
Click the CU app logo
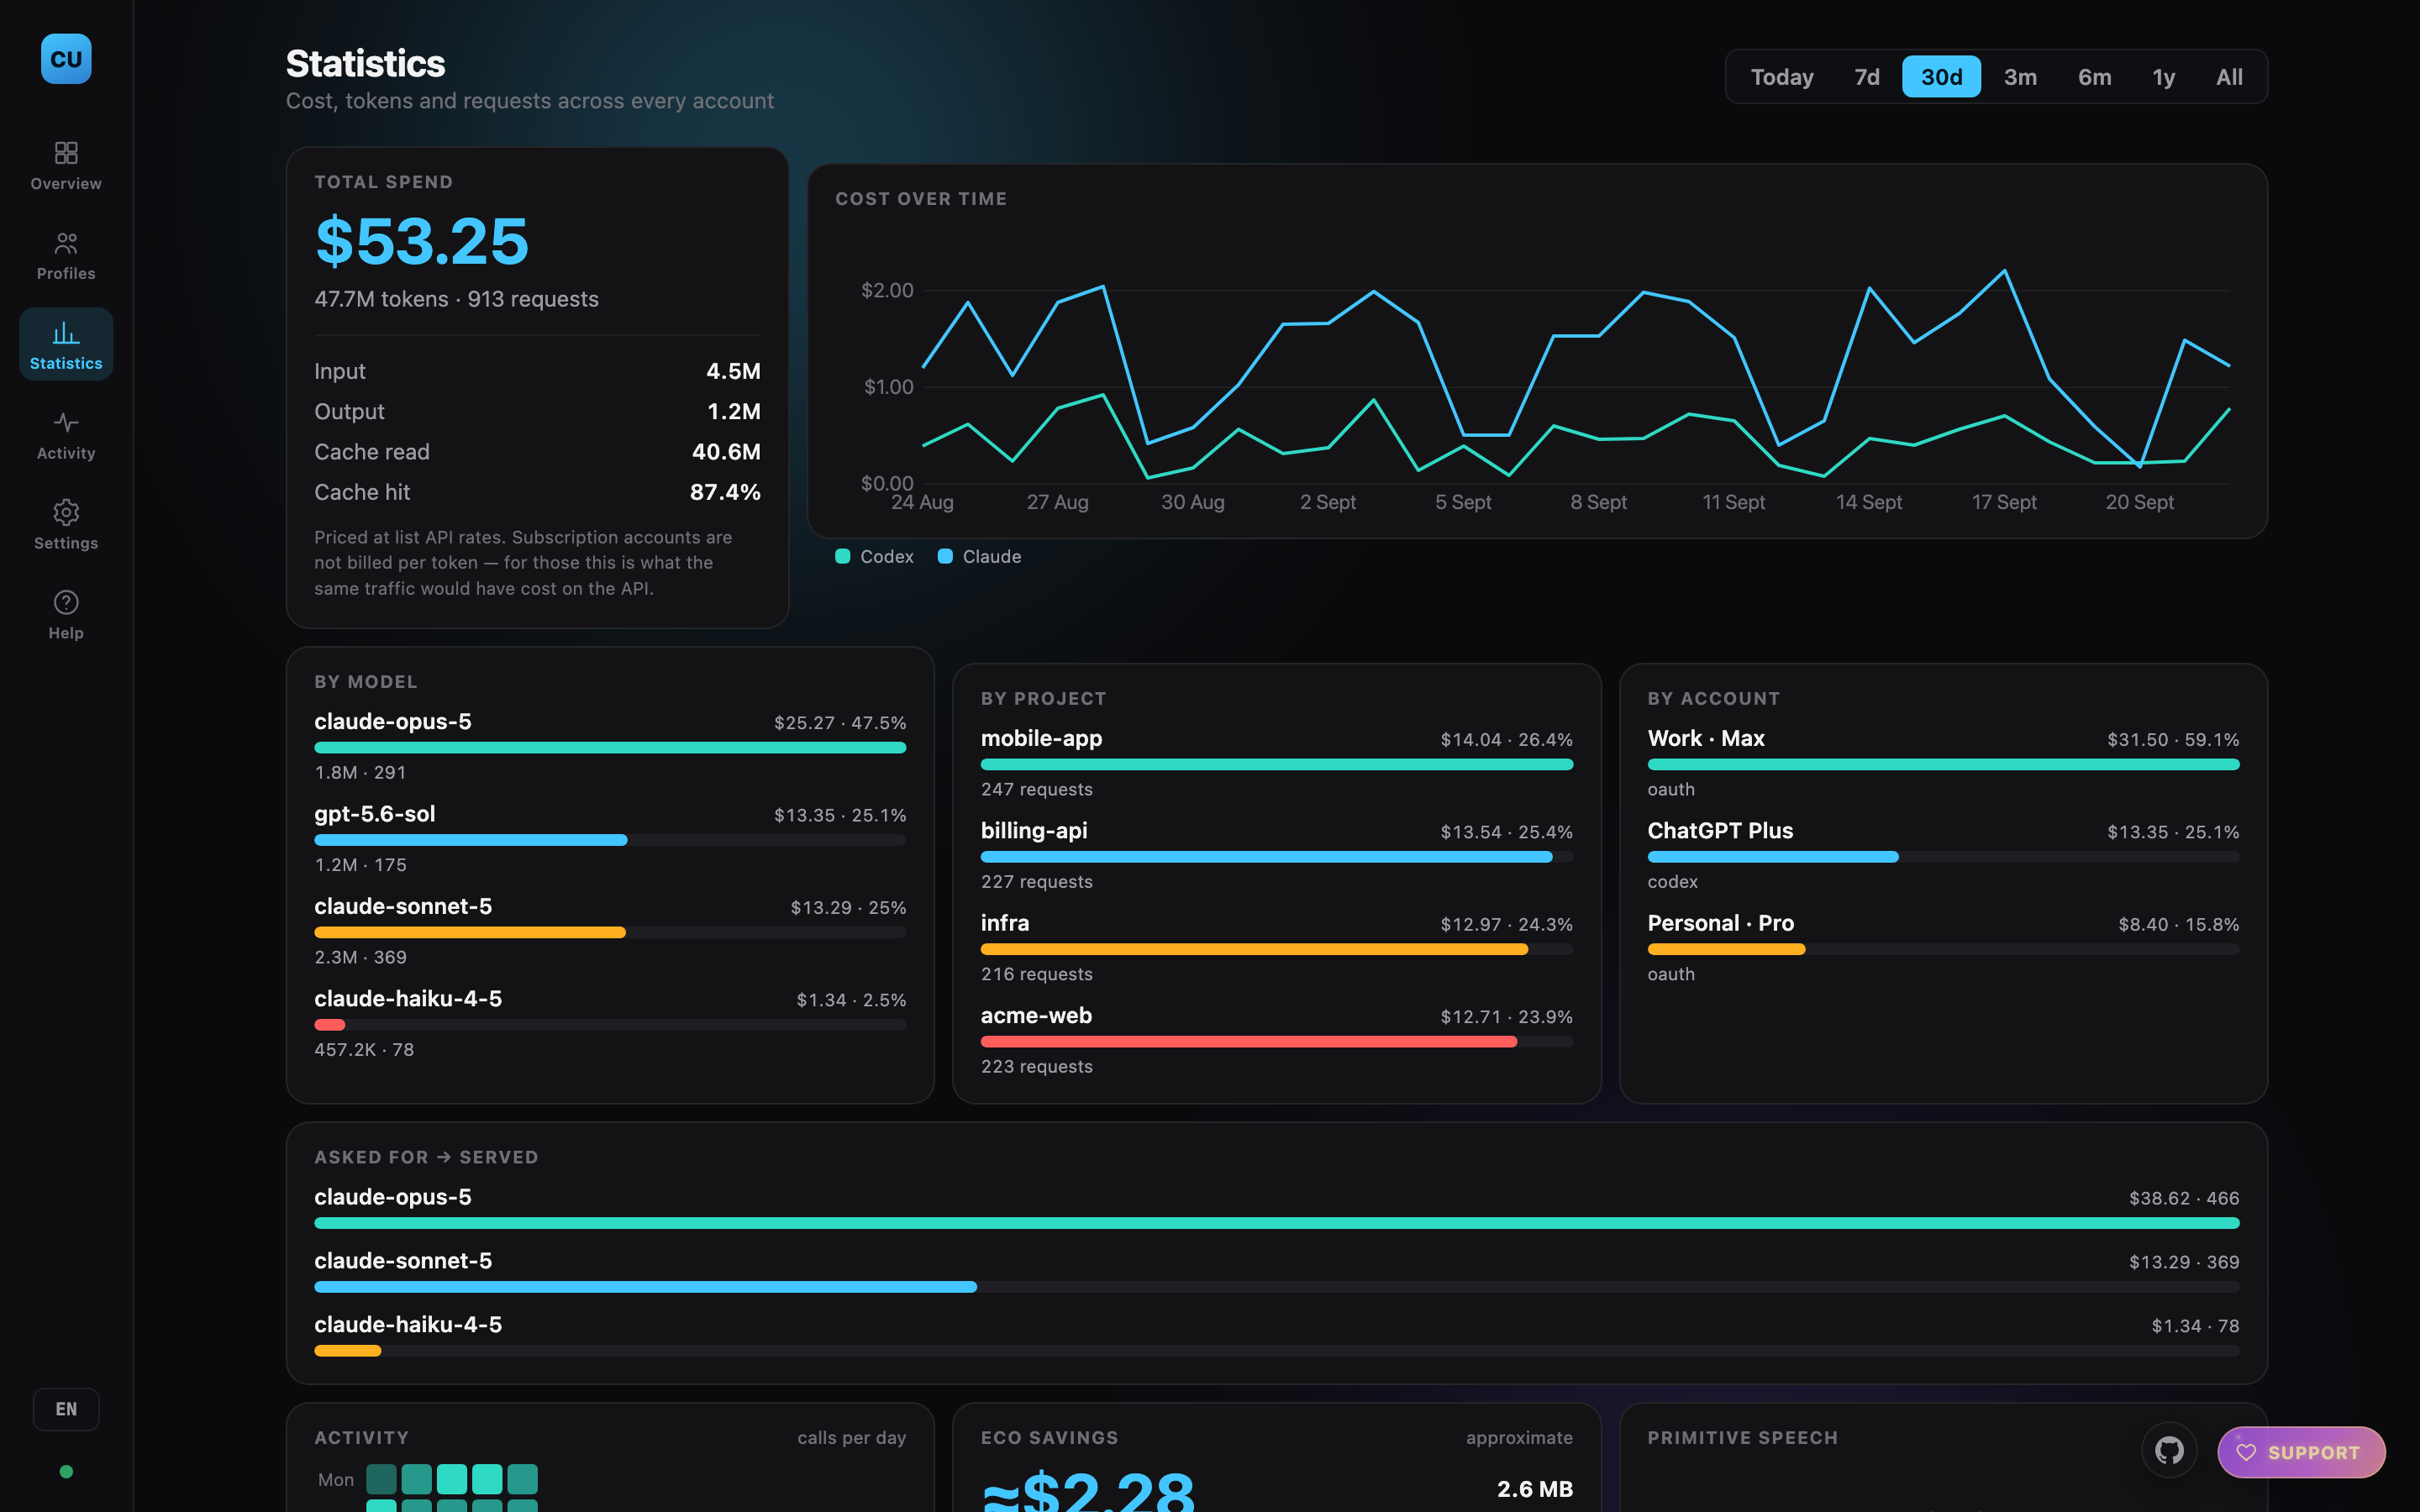tap(66, 59)
